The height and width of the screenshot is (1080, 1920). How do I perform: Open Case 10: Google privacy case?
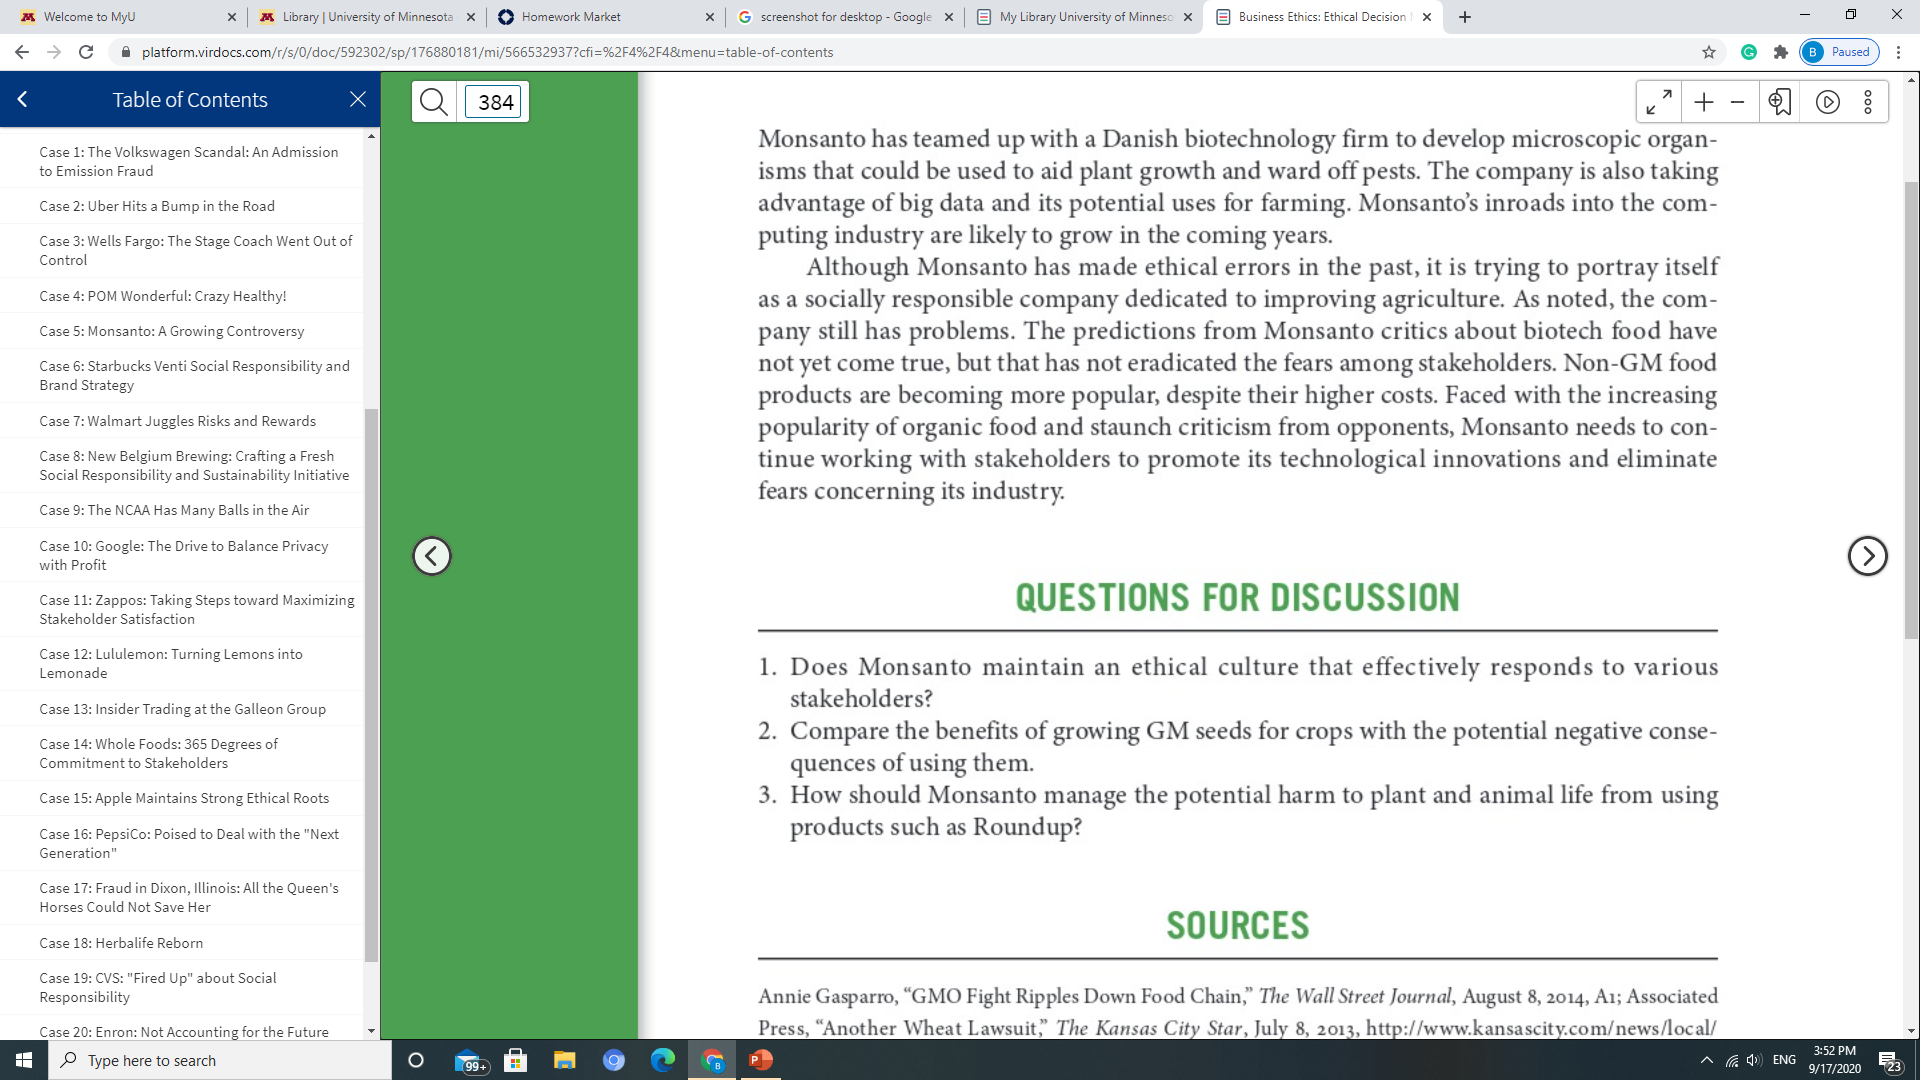point(184,555)
